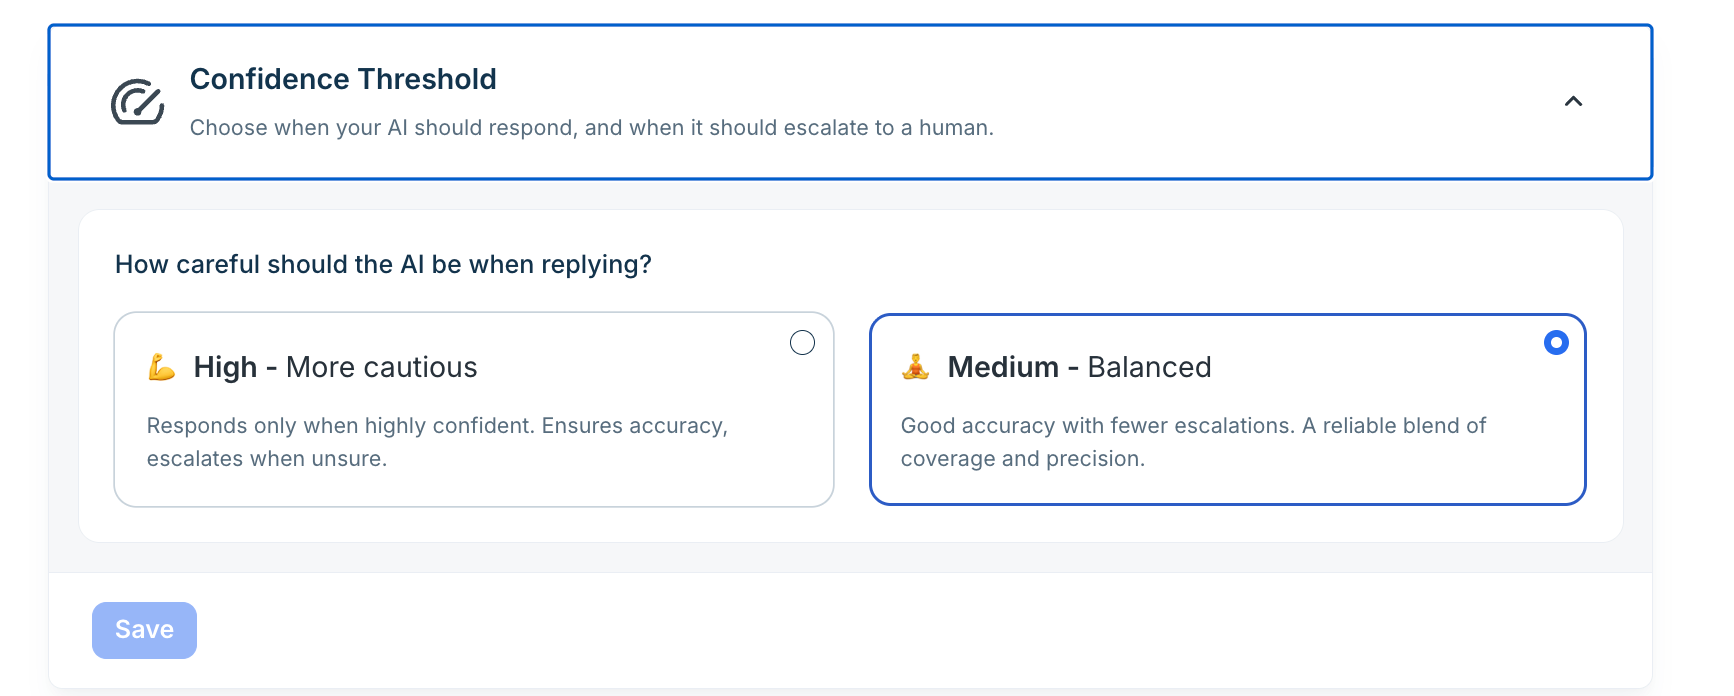
Task: Click the 'How careful should the AI be' question
Action: [383, 264]
